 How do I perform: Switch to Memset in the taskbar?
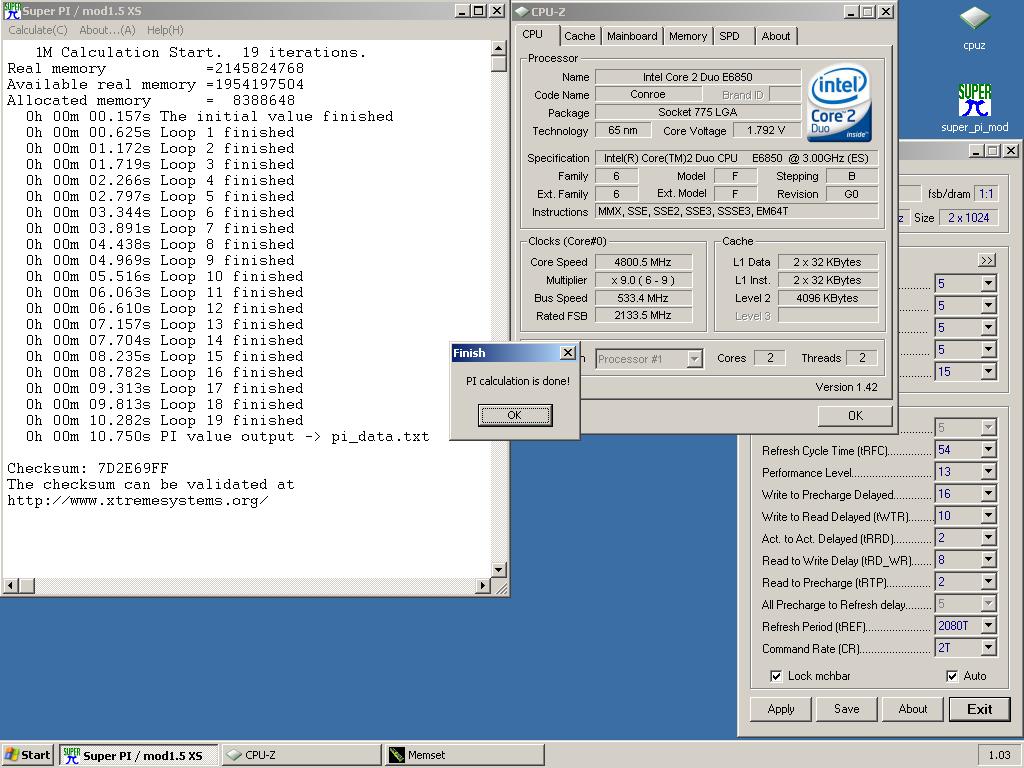tap(464, 755)
